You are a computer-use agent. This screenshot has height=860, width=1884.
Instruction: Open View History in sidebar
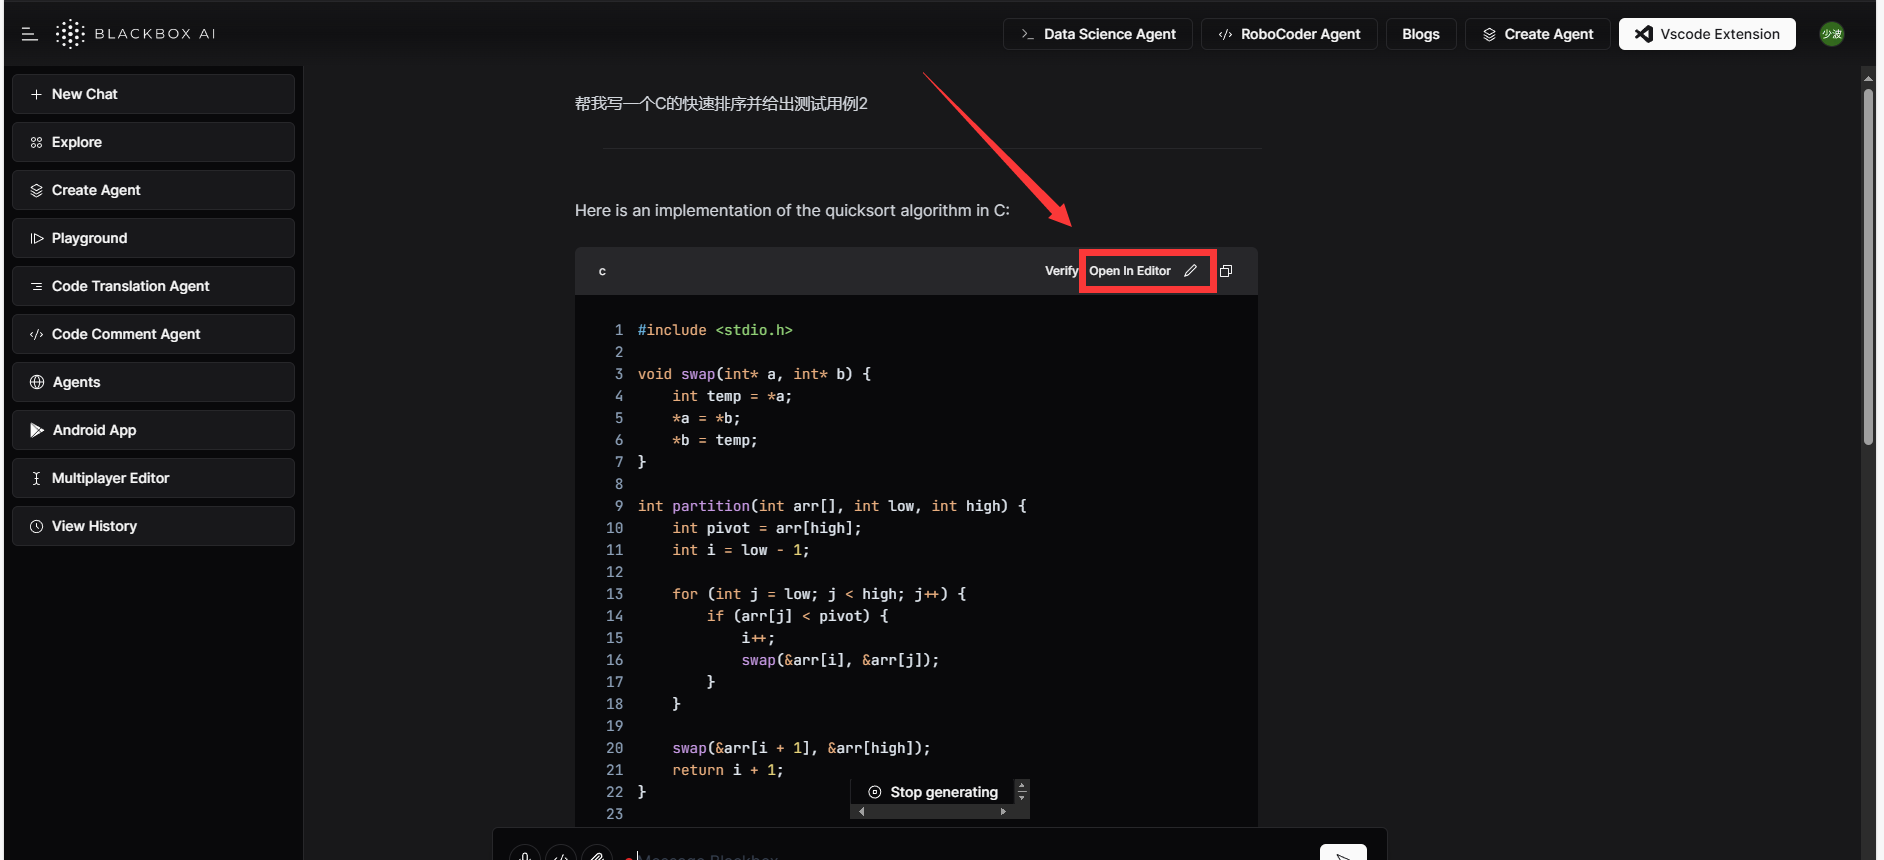(153, 526)
